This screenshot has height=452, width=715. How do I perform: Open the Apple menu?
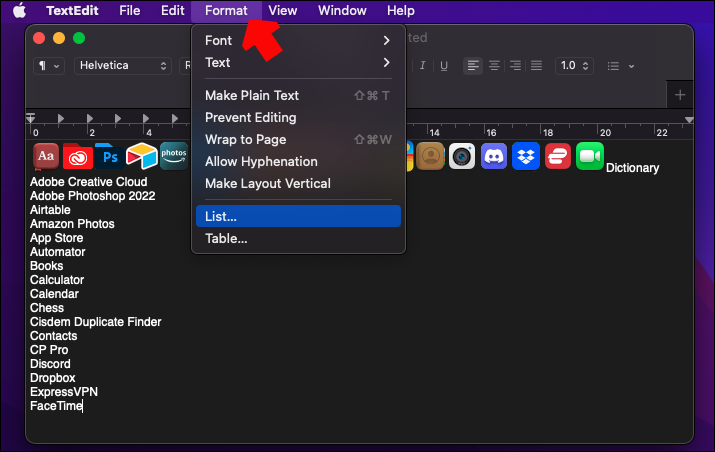(19, 11)
